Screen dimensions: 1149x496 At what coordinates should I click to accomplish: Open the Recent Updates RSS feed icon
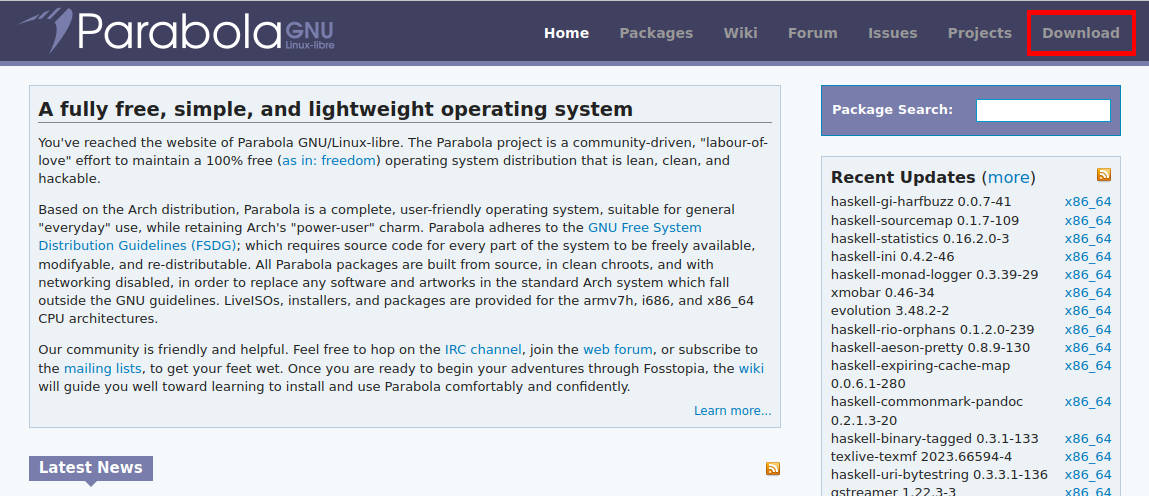point(1104,175)
